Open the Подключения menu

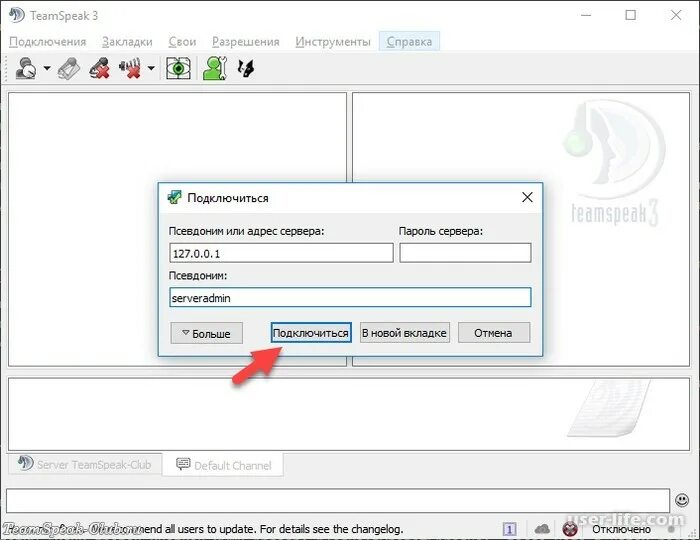click(x=47, y=42)
